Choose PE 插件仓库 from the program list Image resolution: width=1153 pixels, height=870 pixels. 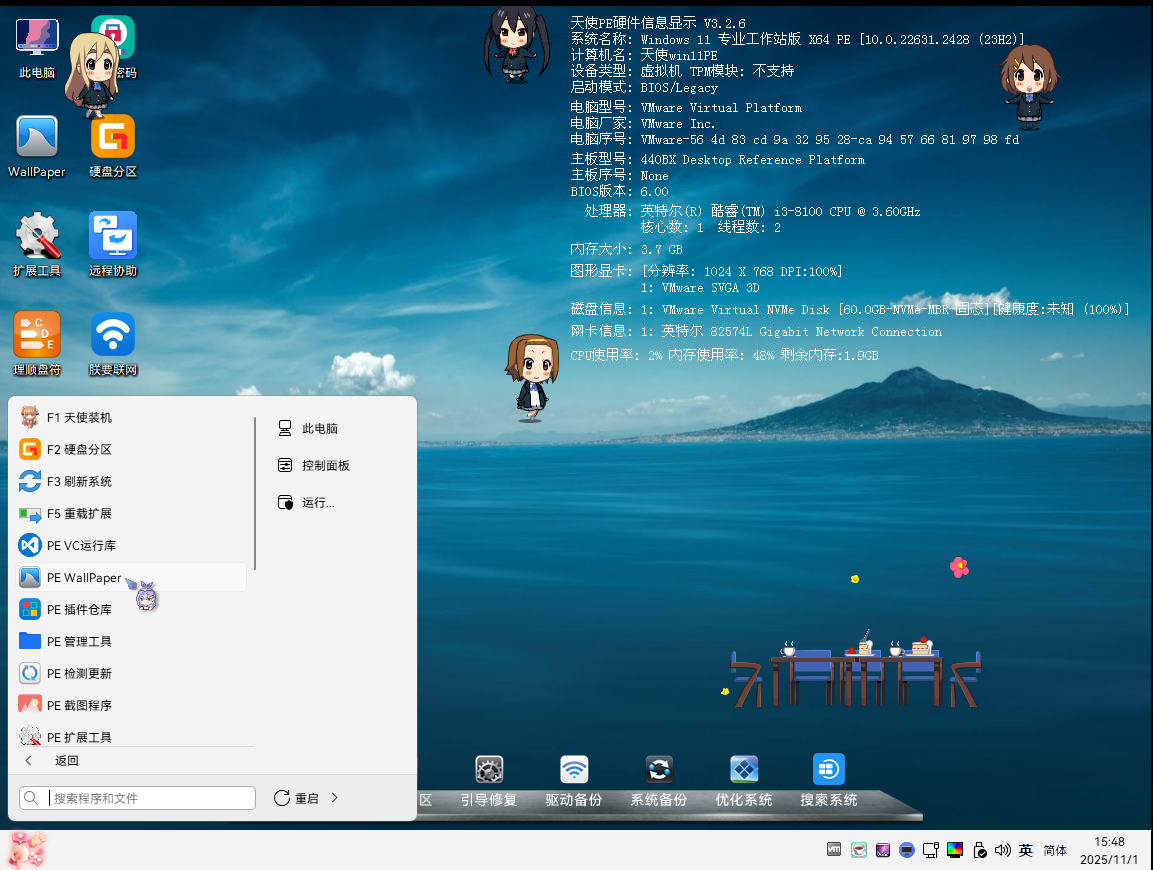80,610
